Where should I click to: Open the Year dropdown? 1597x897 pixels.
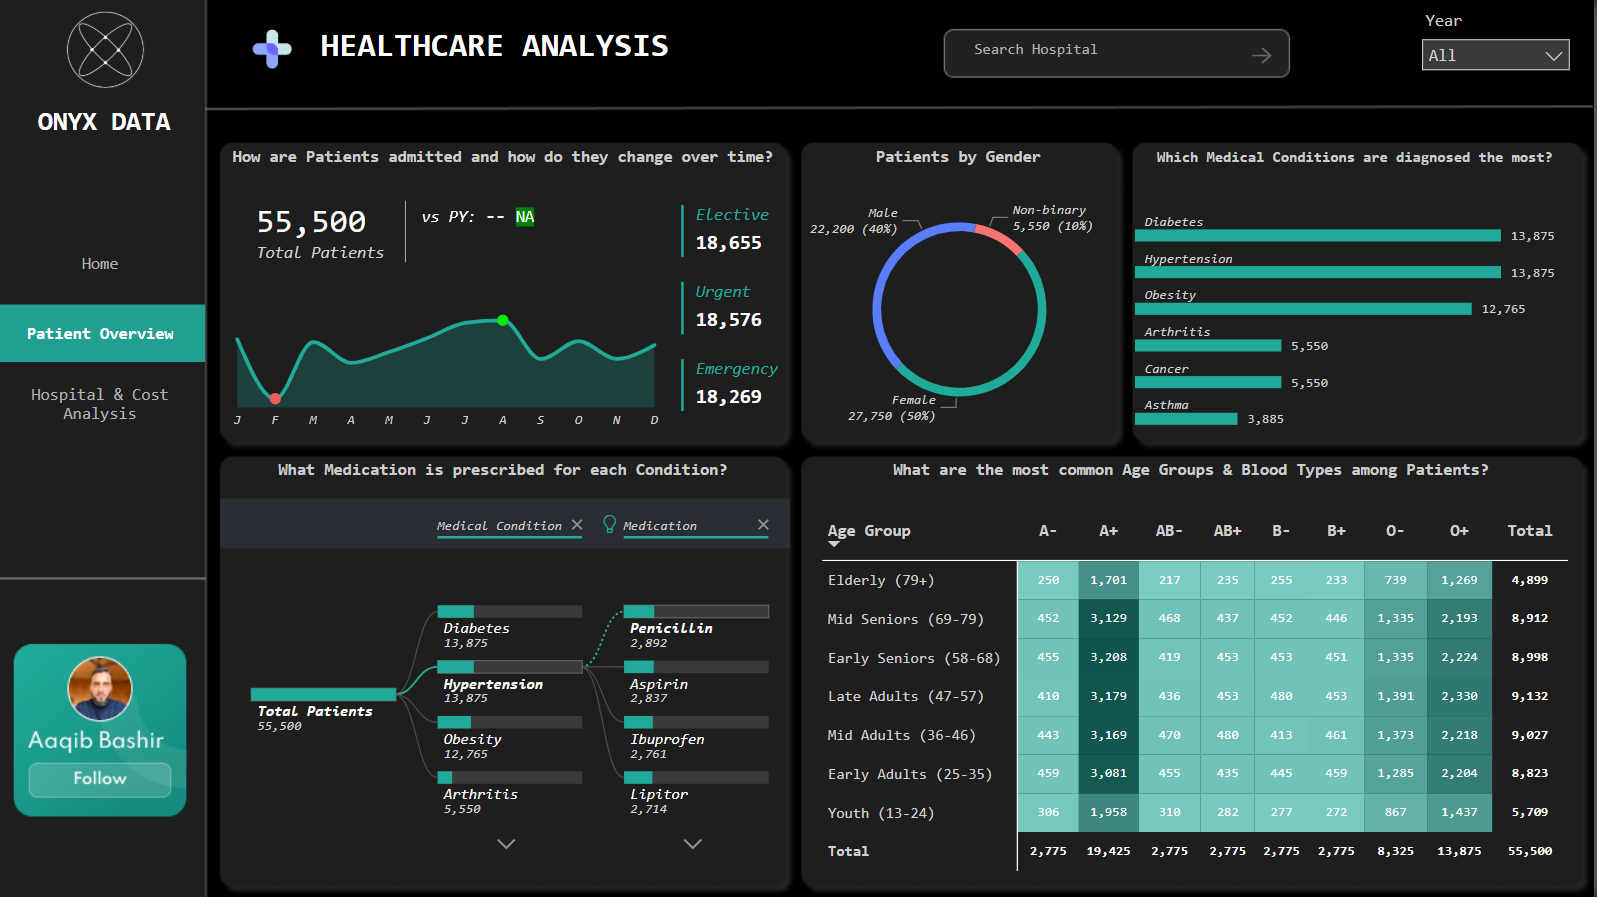1495,55
